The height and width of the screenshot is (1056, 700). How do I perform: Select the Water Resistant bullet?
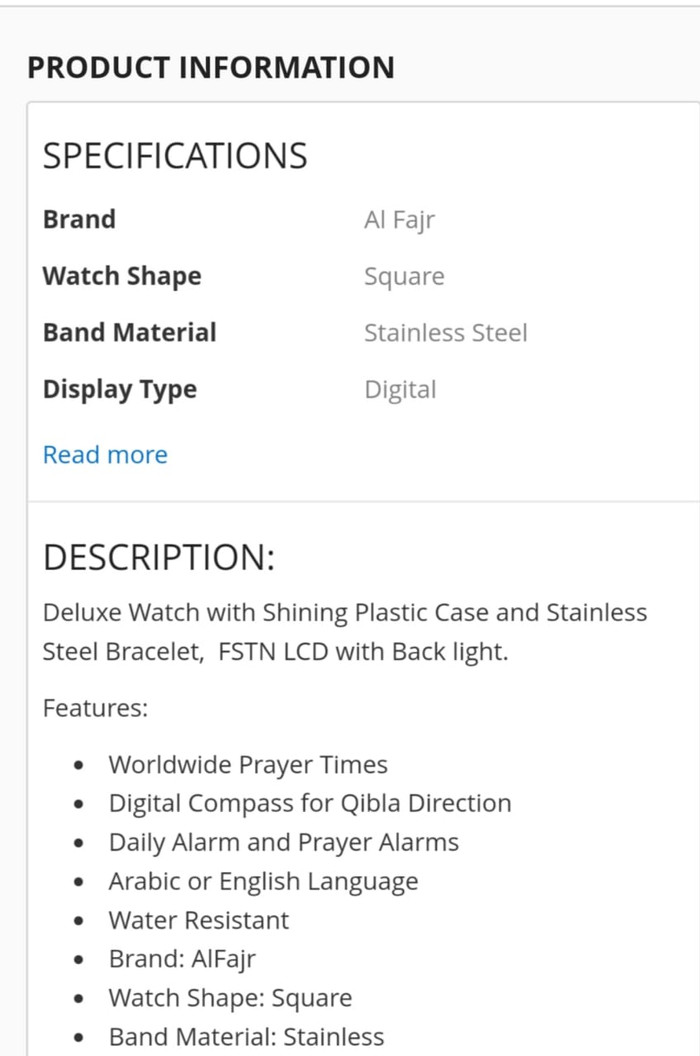coord(199,920)
